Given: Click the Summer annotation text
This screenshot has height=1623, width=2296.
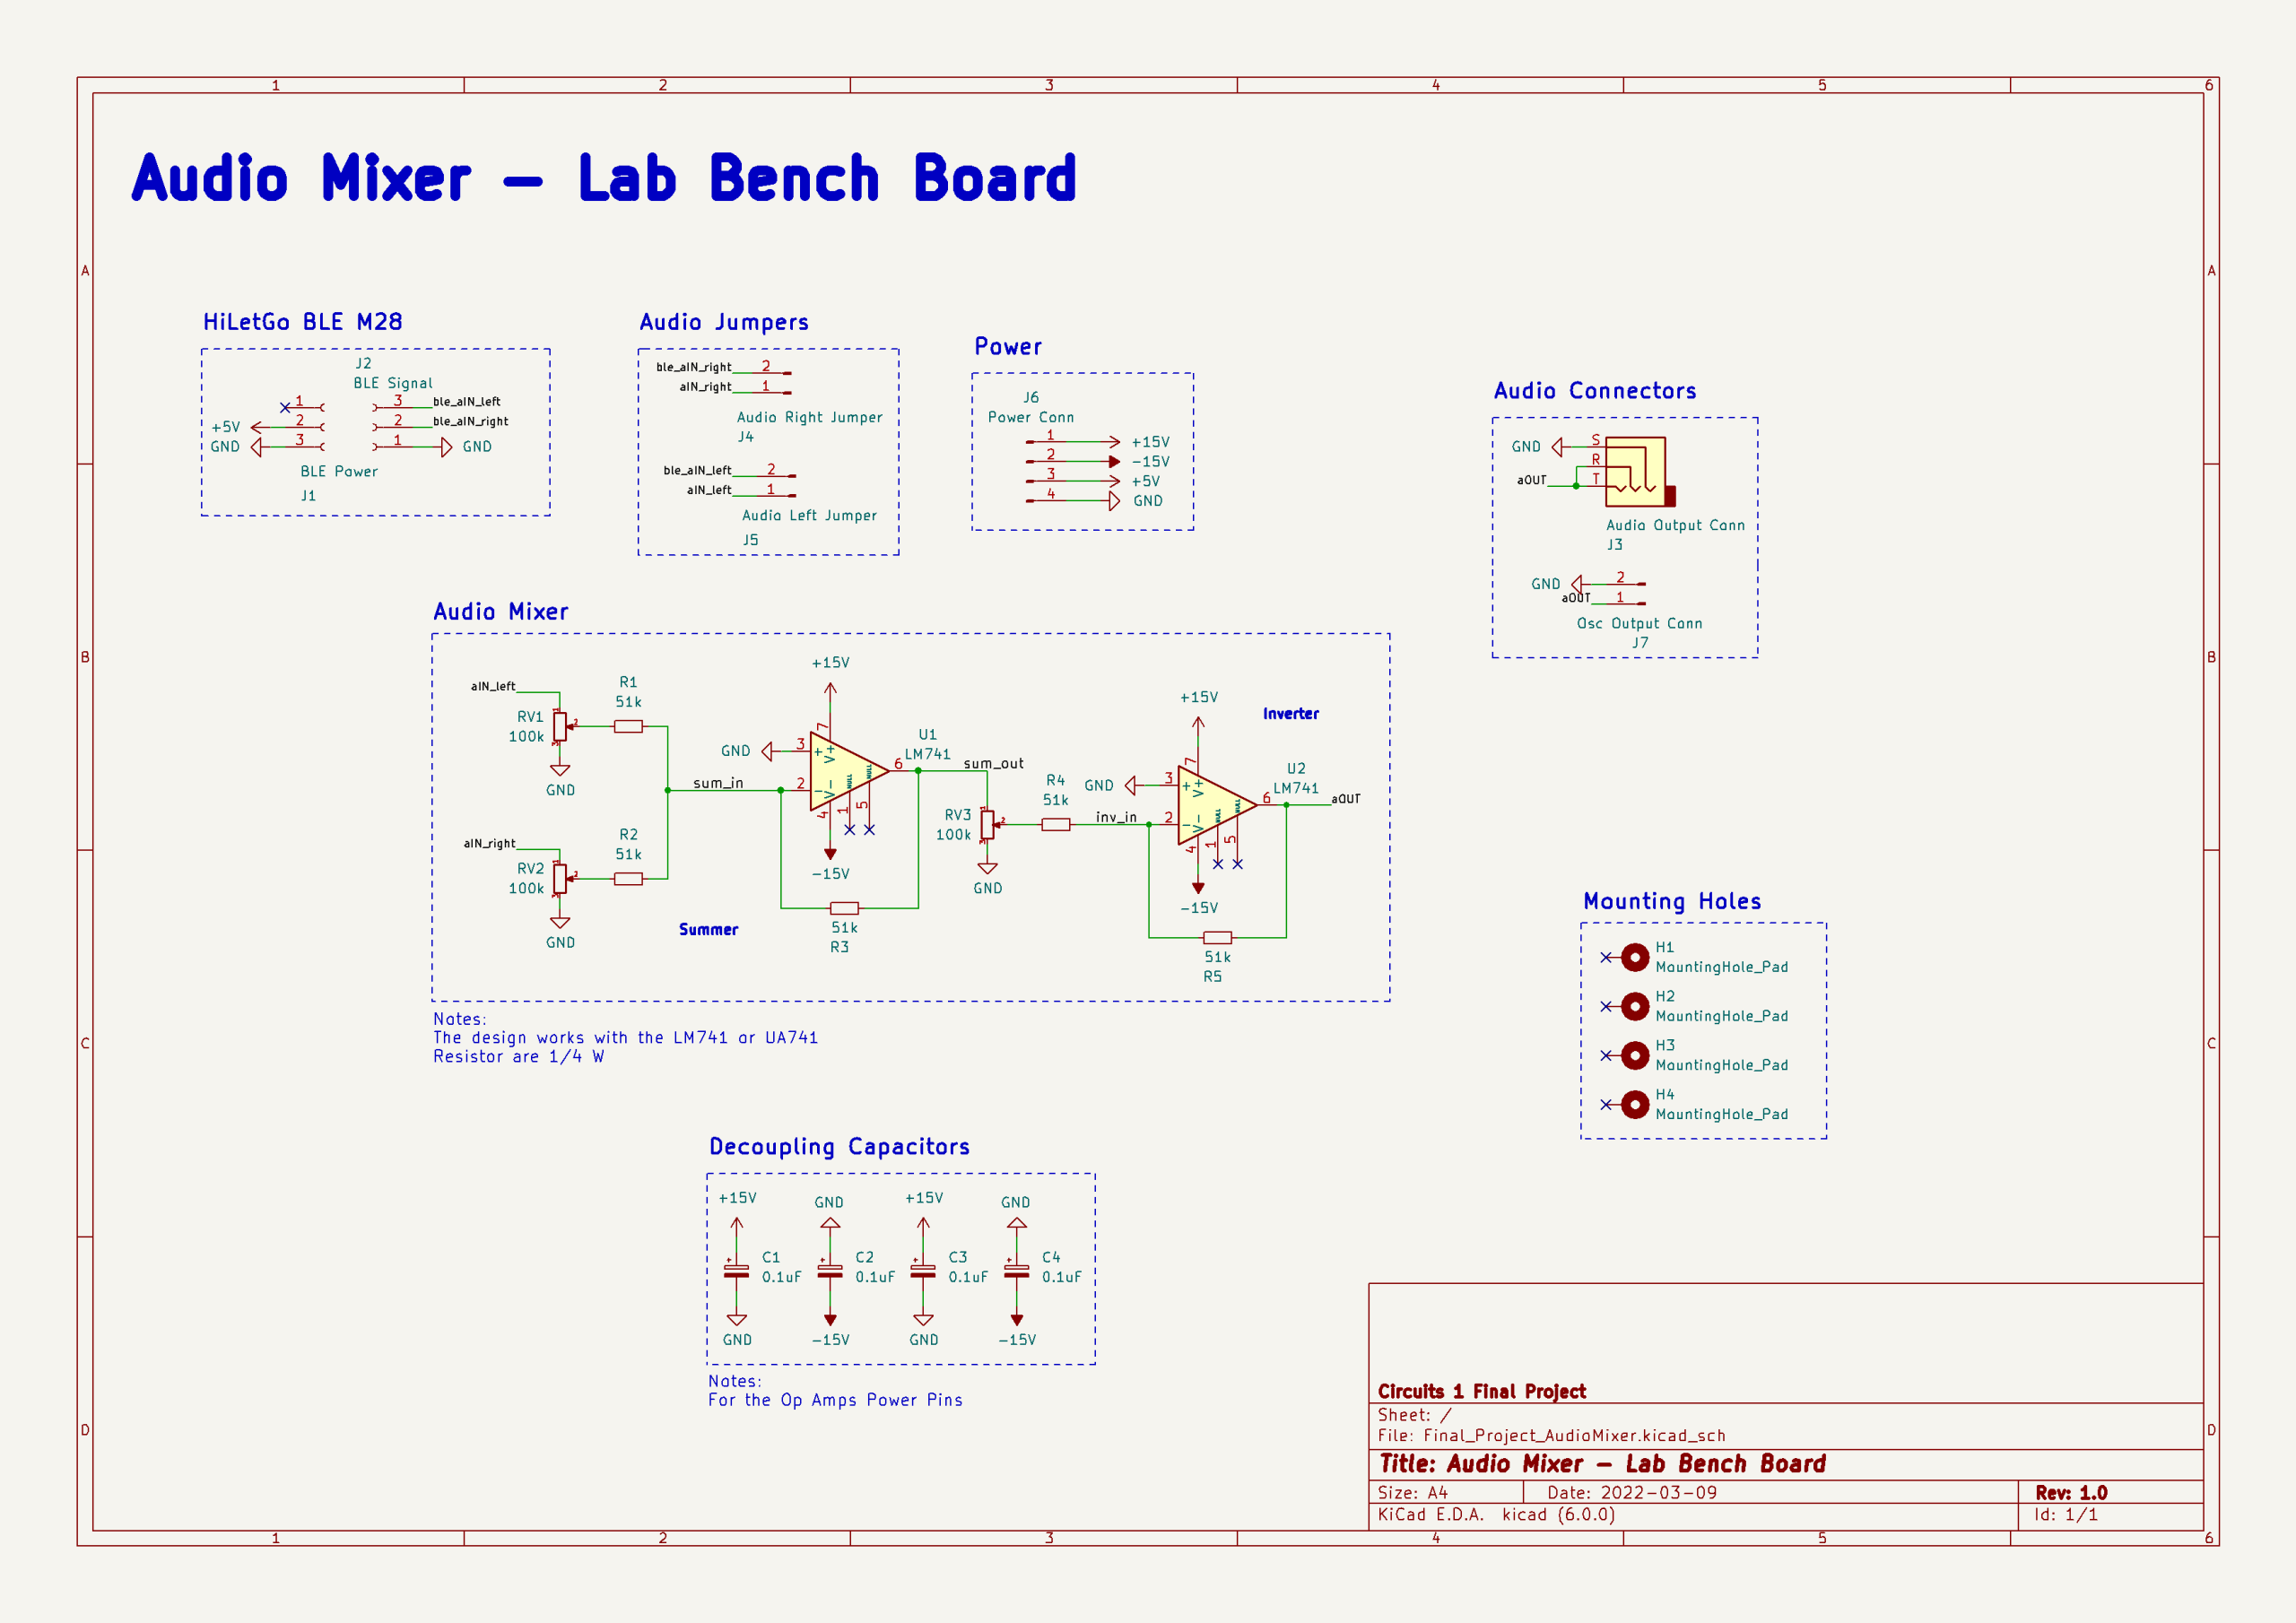Looking at the screenshot, I should [x=708, y=930].
